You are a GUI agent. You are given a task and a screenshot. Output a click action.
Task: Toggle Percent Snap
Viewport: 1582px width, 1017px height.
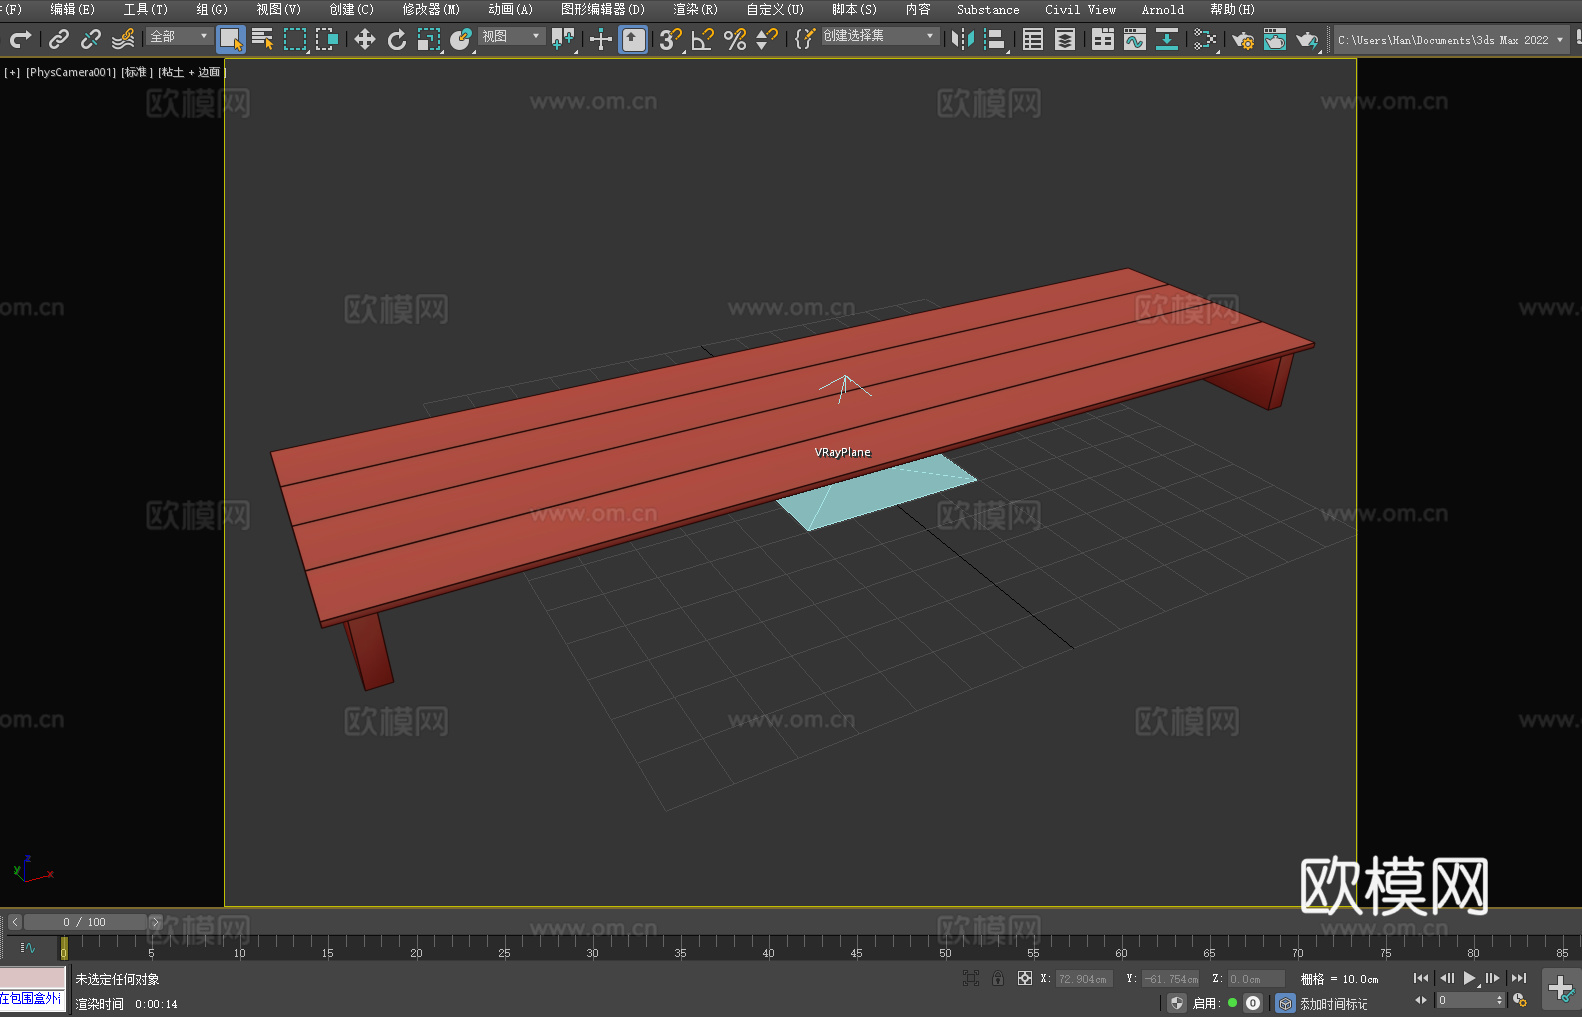tap(735, 39)
